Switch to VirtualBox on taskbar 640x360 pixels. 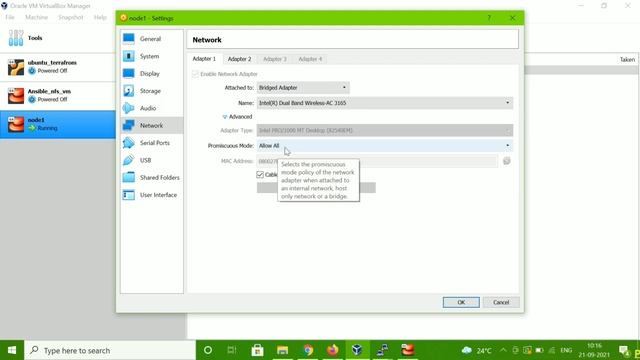tap(357, 350)
